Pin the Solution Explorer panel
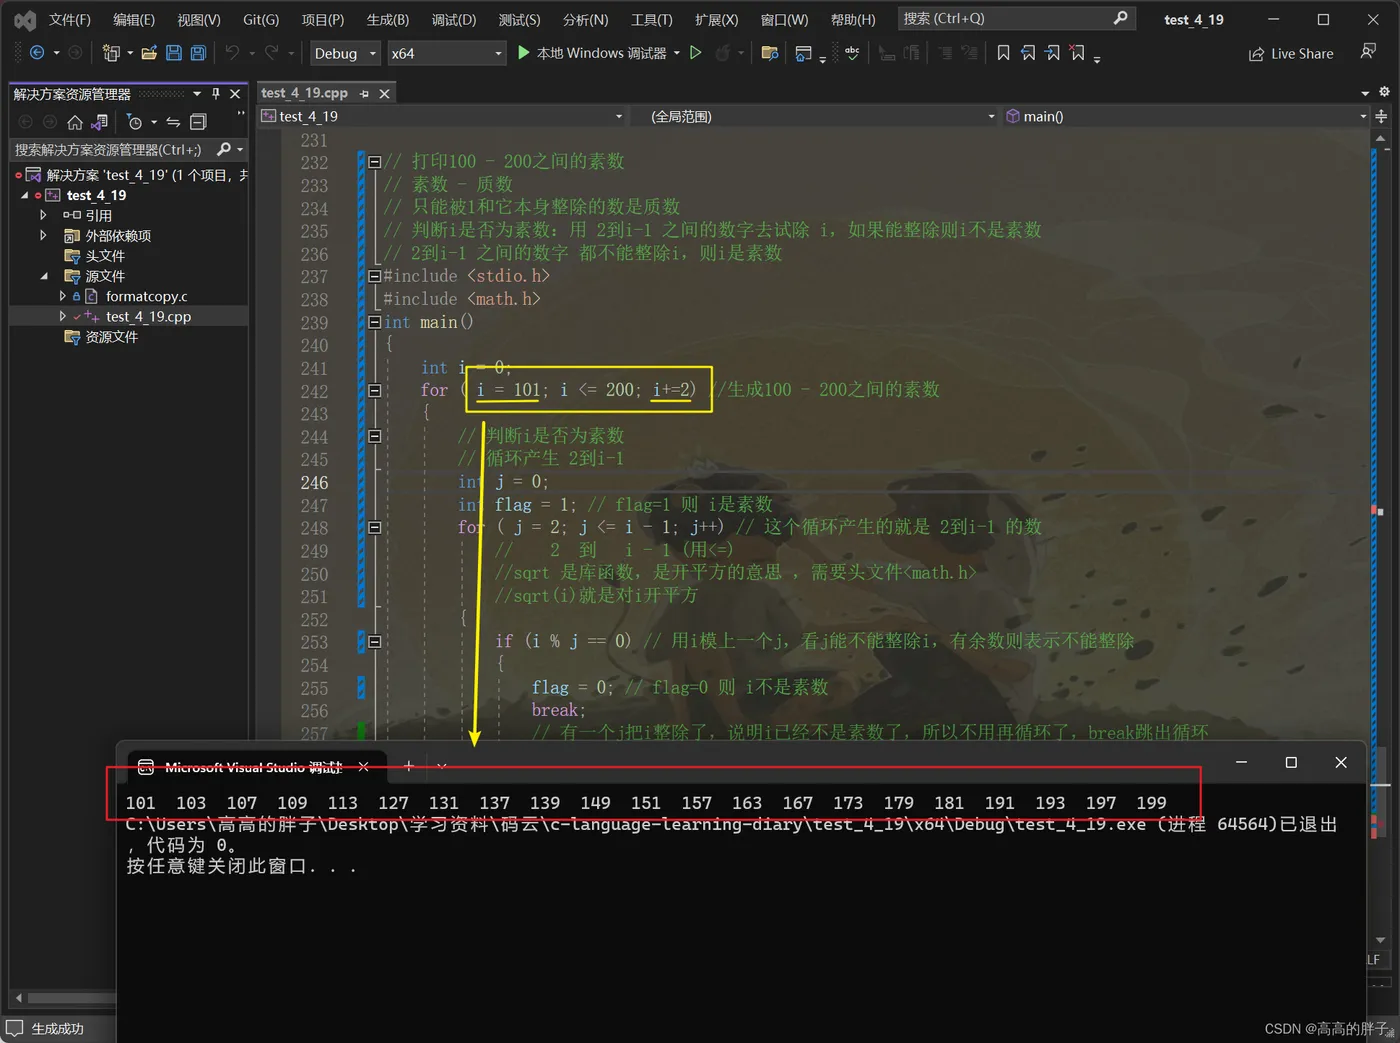1400x1043 pixels. [x=216, y=93]
